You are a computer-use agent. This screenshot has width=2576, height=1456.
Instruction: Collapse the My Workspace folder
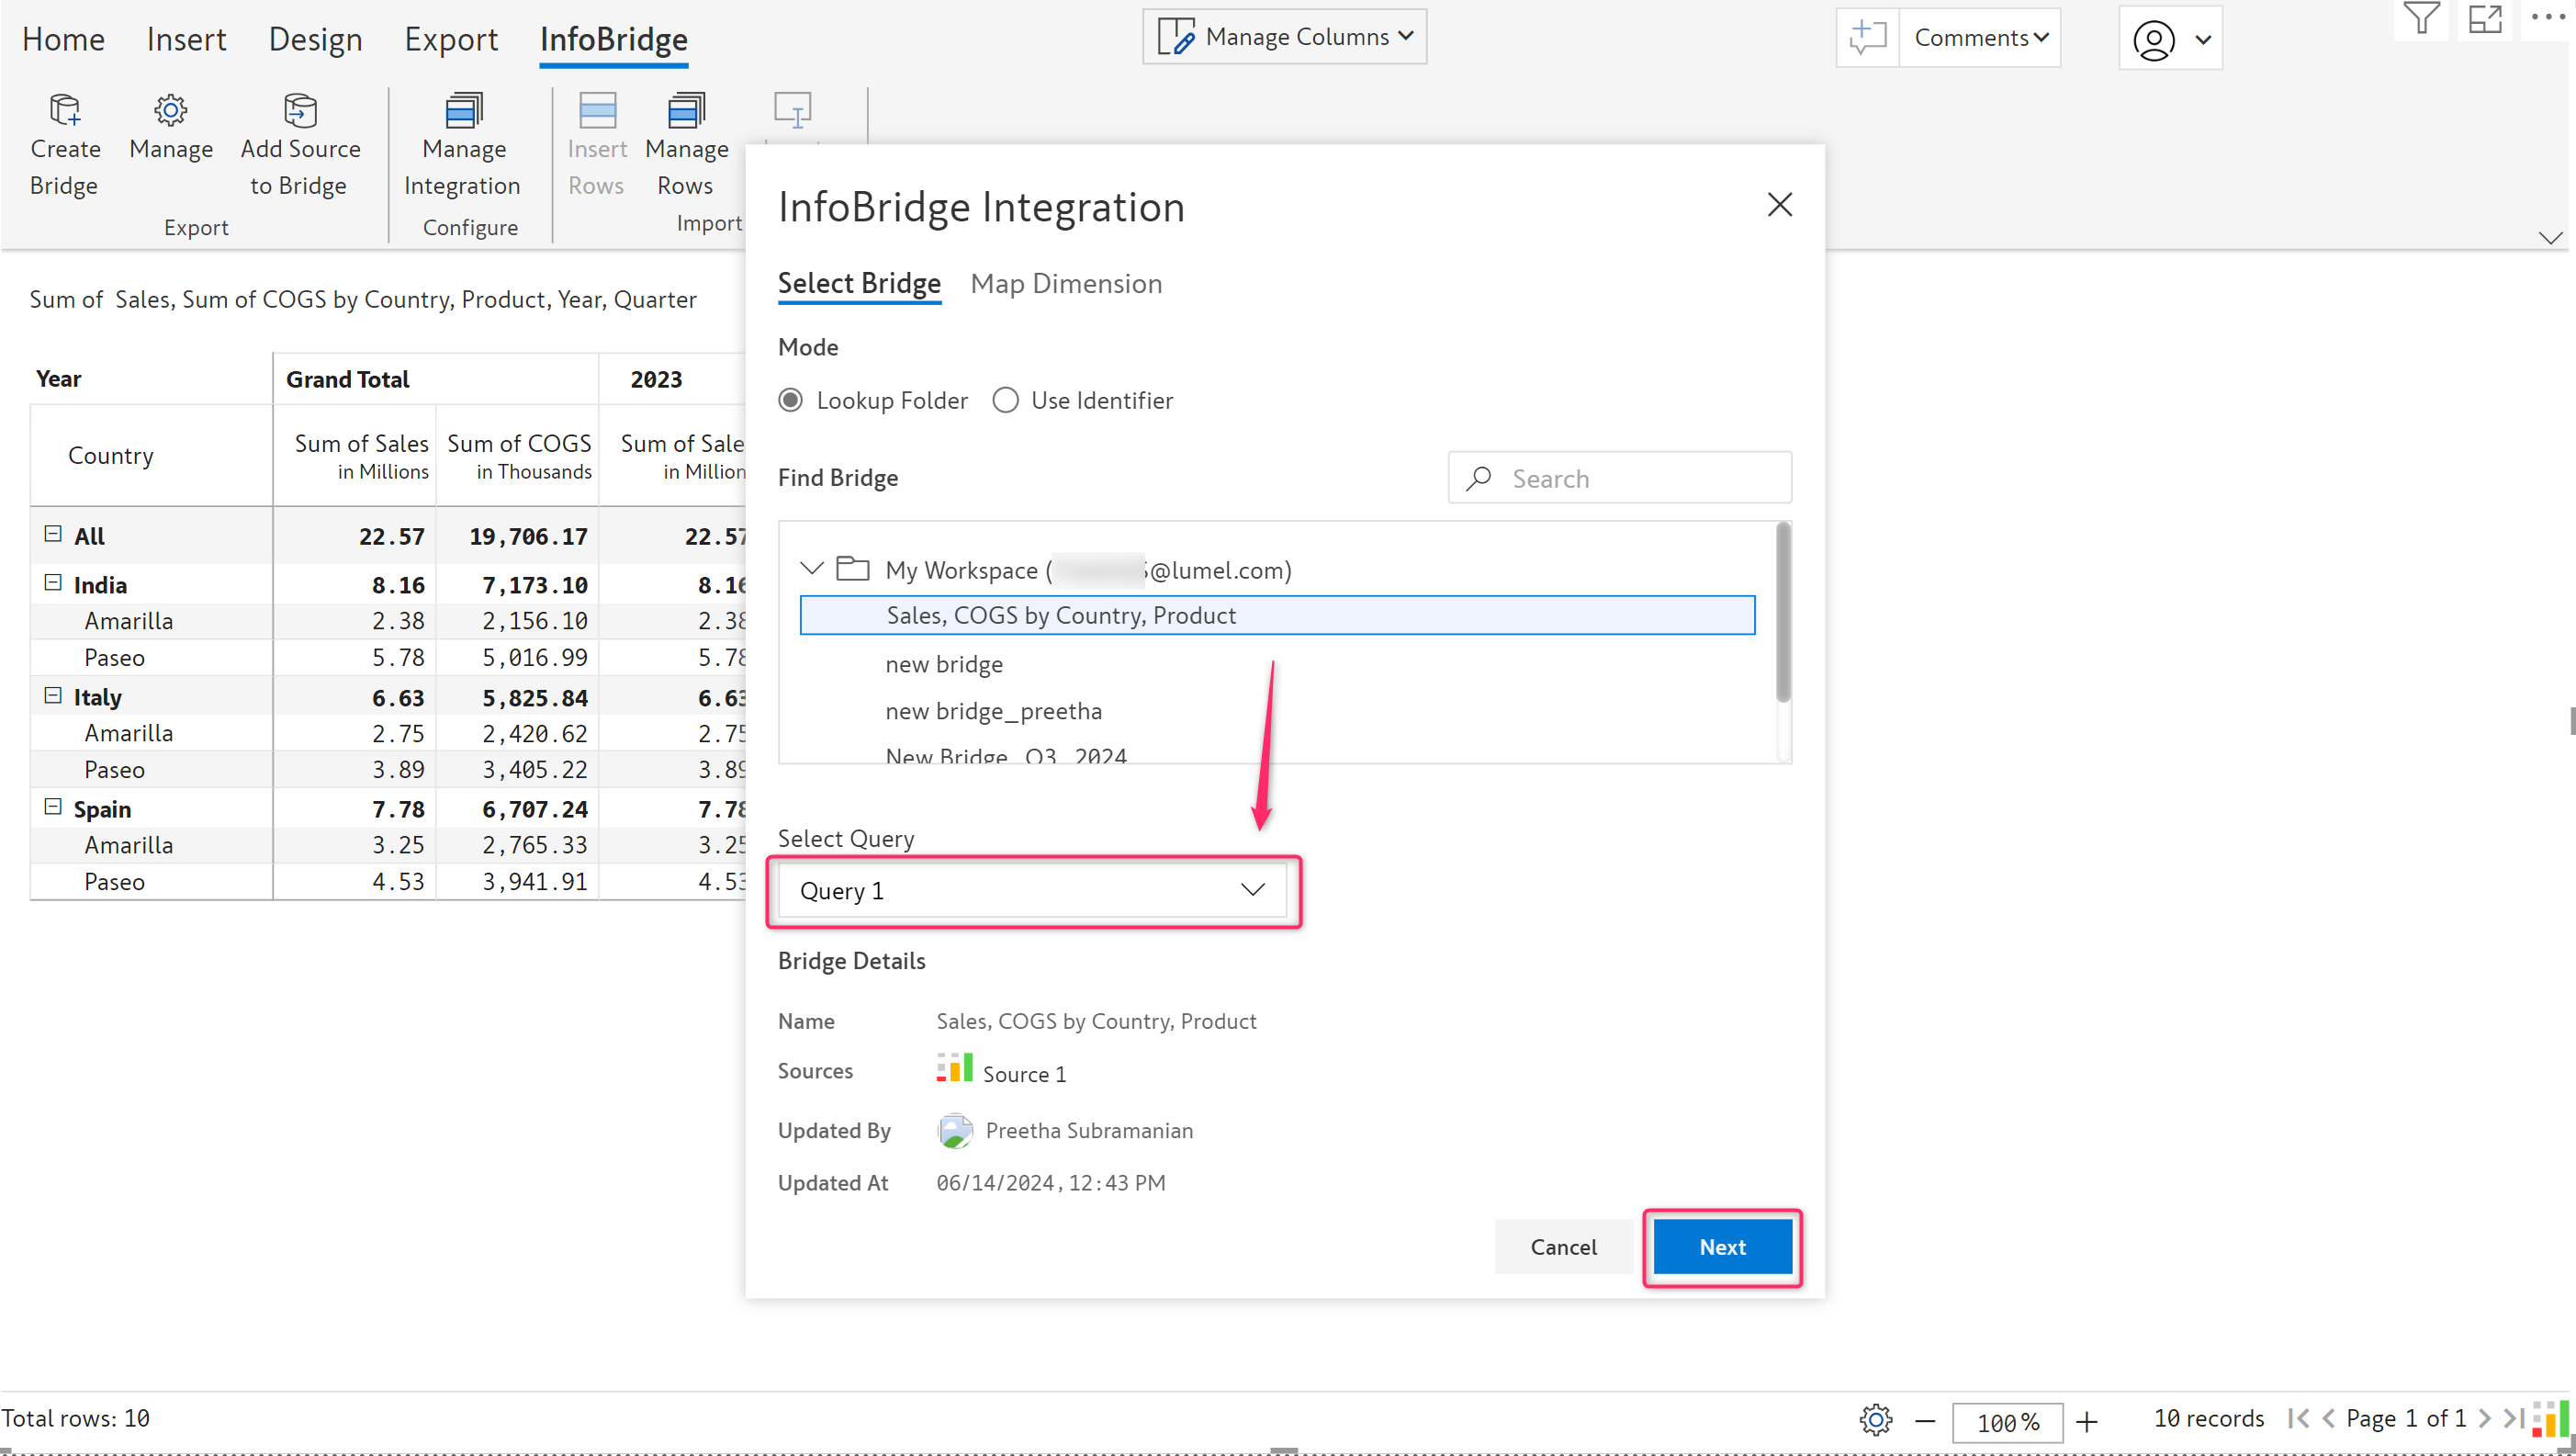(811, 569)
